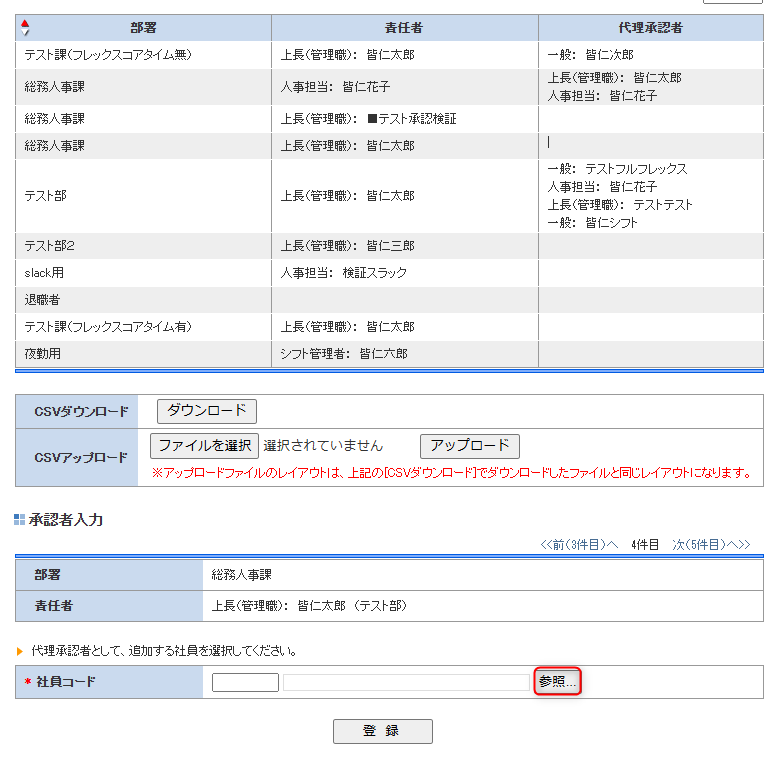The width and height of the screenshot is (778, 763).
Task: Select the 総務人事課 row with 人事担当: 皆仁花子
Action: click(x=389, y=87)
